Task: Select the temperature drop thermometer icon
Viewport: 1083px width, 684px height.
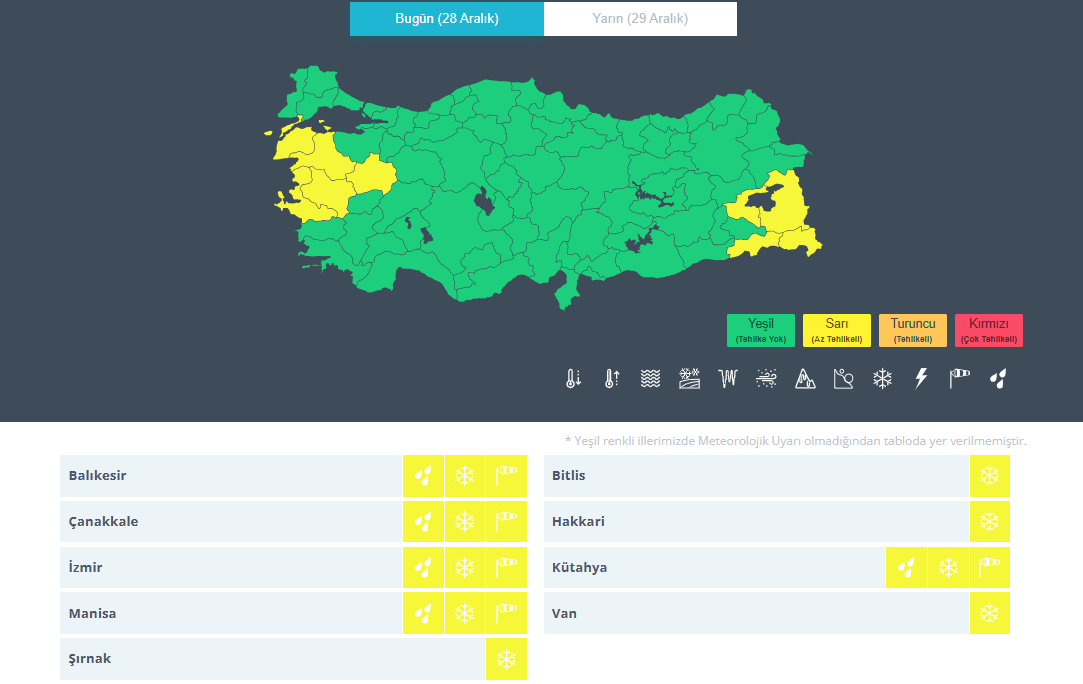Action: 573,379
